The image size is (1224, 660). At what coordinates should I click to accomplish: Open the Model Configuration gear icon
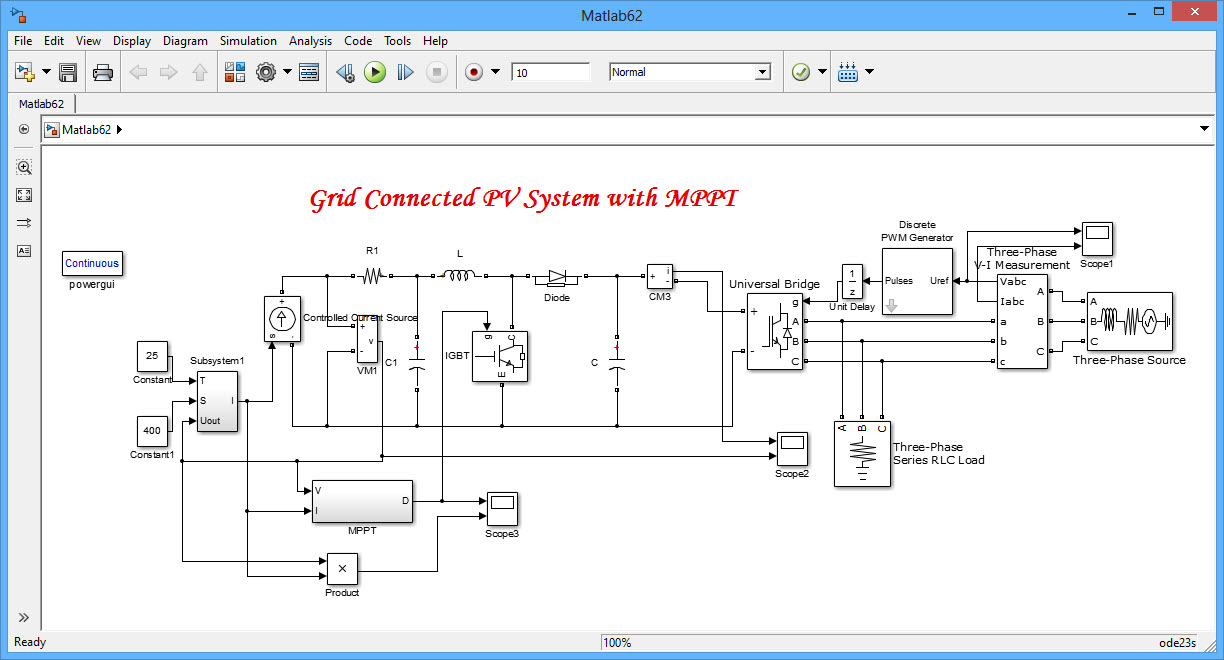266,72
